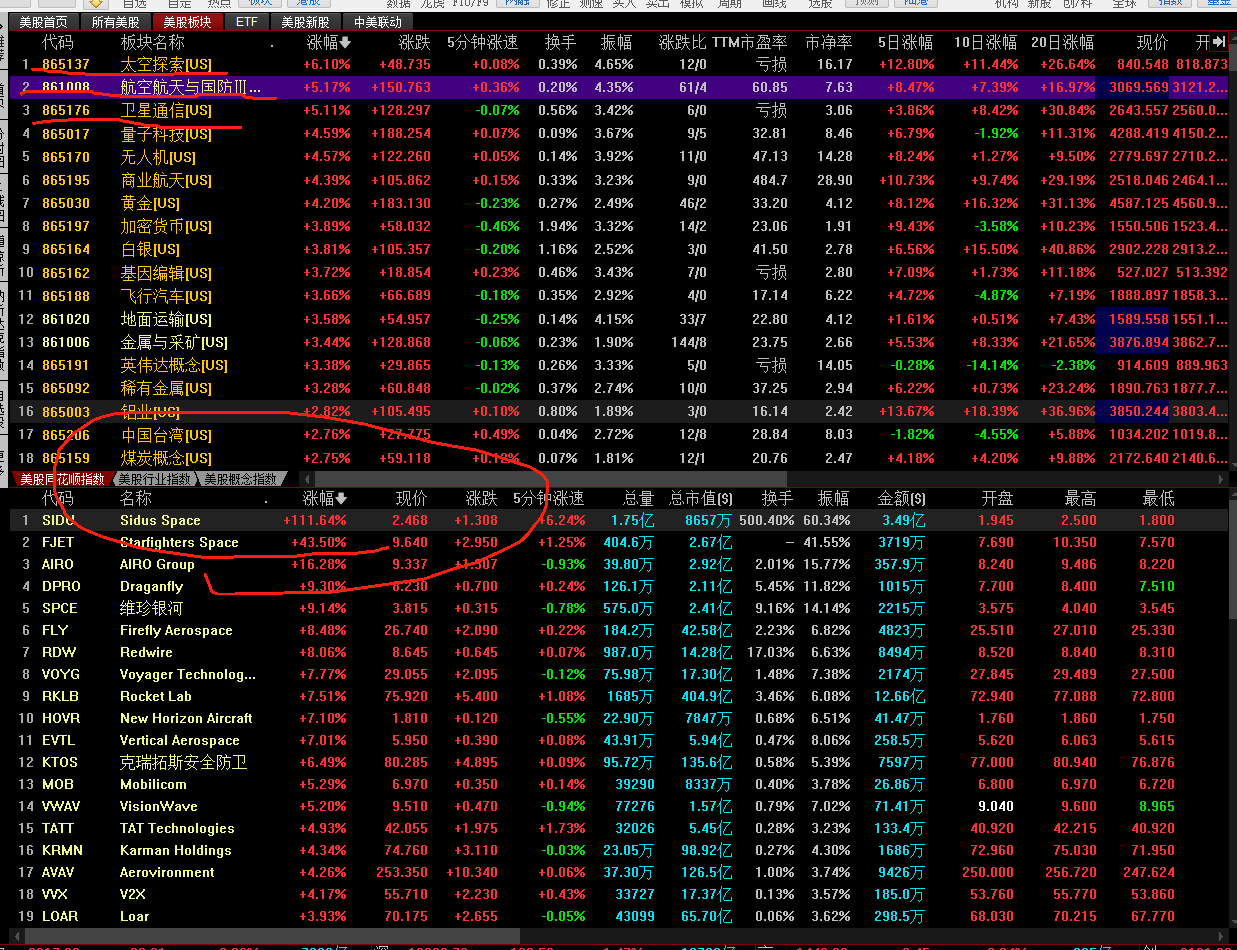Switch to the 美股行业指数 sub-tab
This screenshot has width=1237, height=950.
tap(154, 479)
